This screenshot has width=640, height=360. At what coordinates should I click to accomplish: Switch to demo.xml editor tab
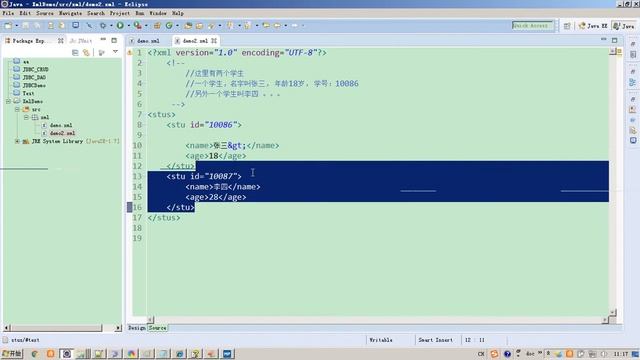[x=145, y=41]
